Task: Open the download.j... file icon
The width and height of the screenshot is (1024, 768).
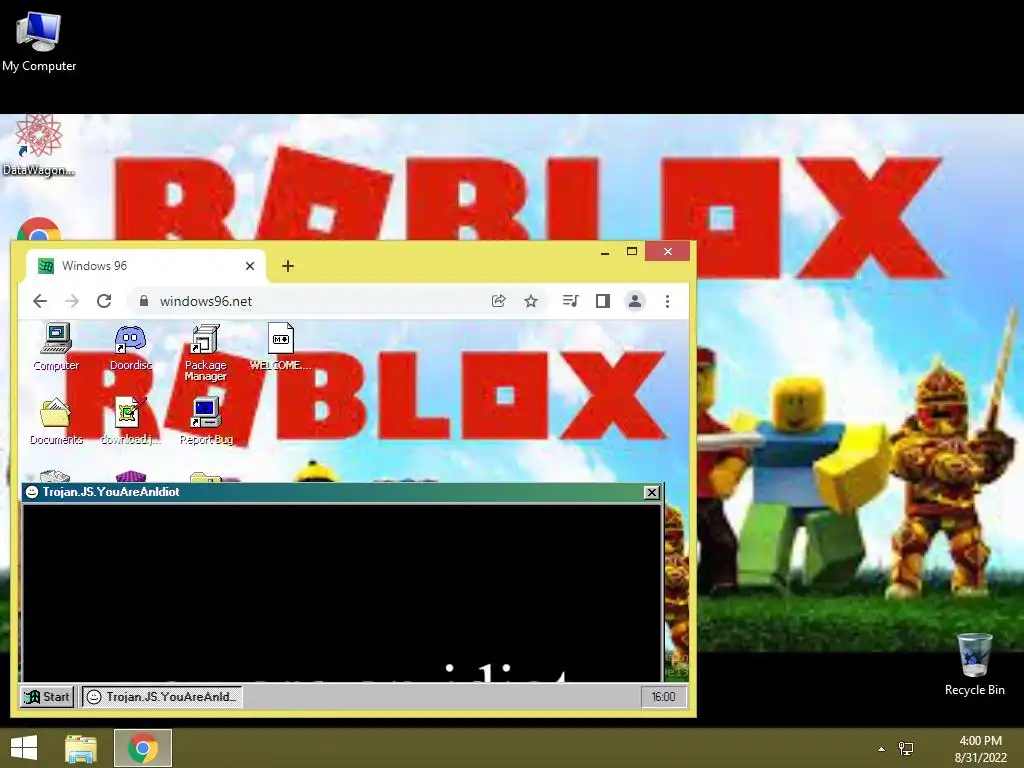Action: coord(131,421)
